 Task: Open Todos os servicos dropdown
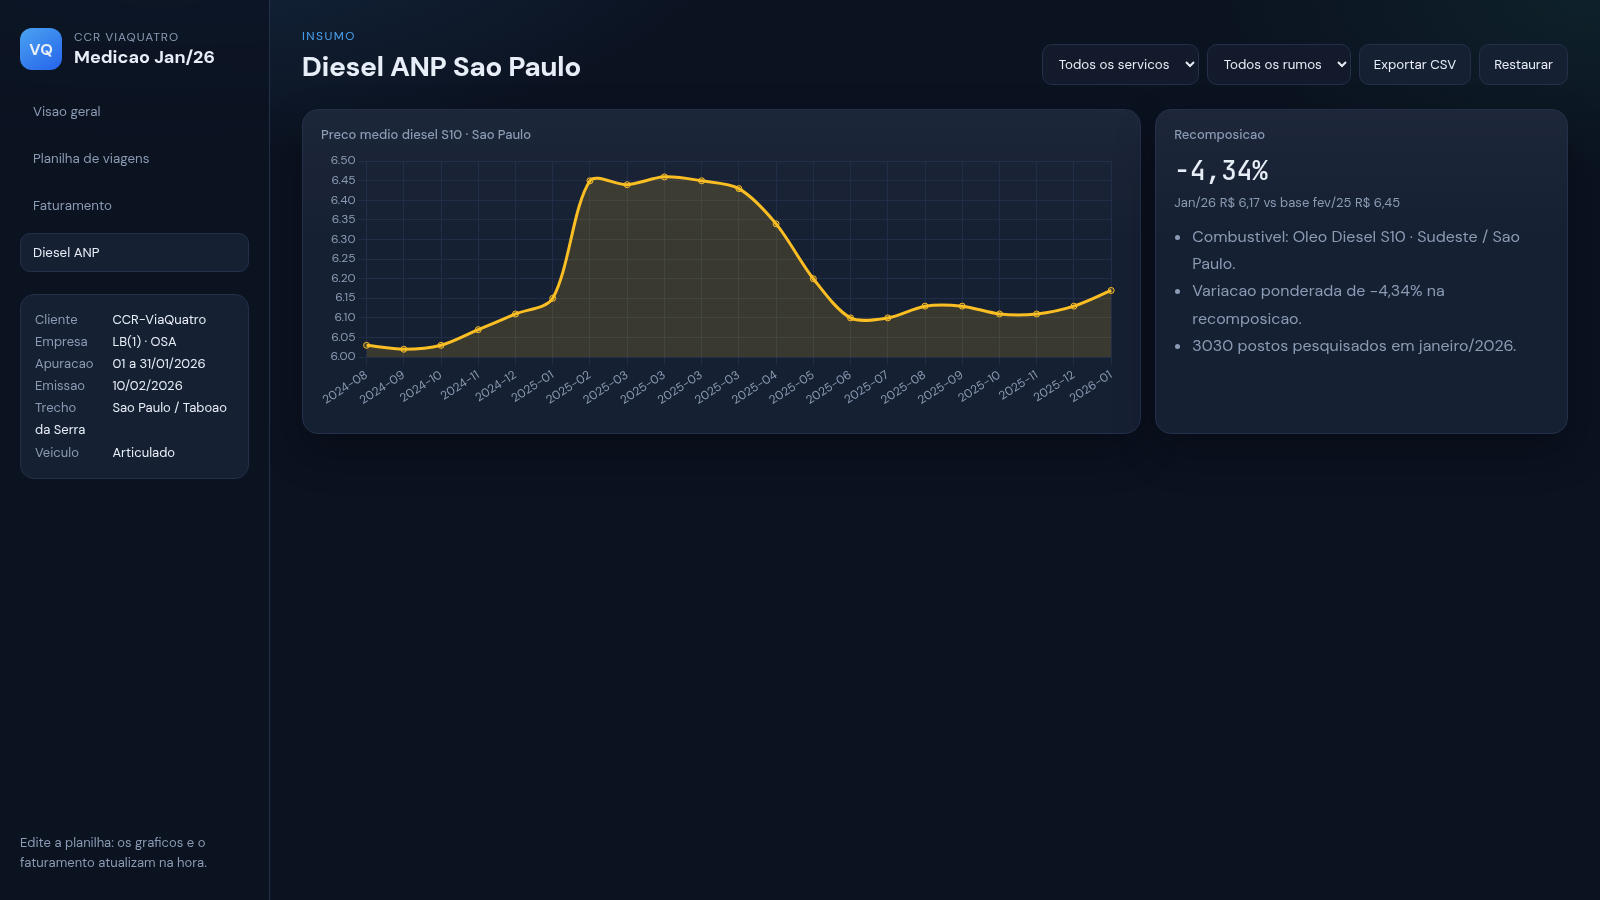[x=1120, y=65]
